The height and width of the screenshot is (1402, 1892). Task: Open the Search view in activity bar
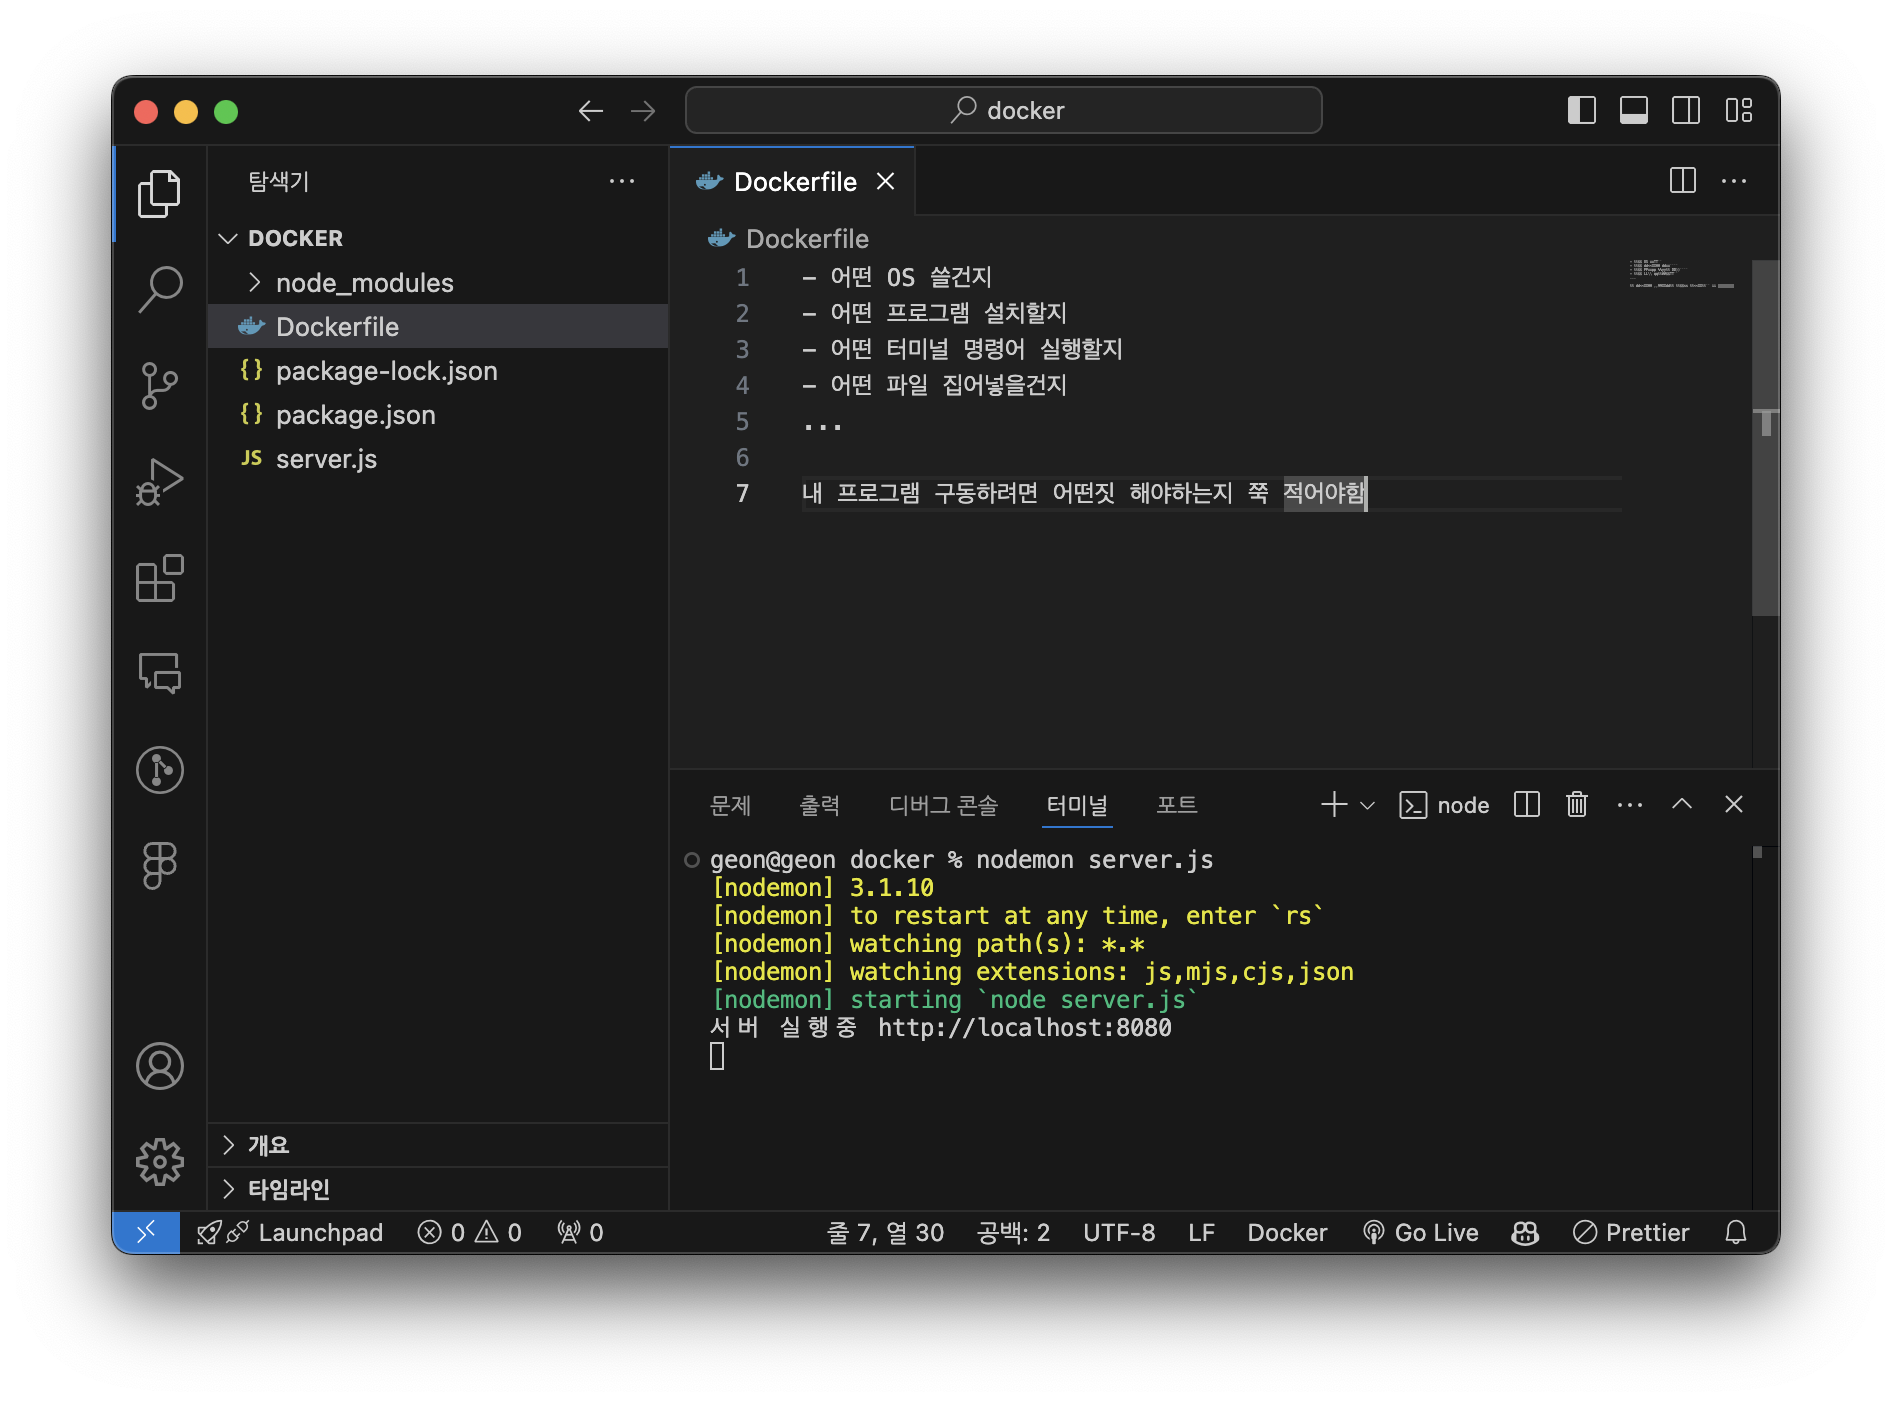pyautogui.click(x=159, y=289)
